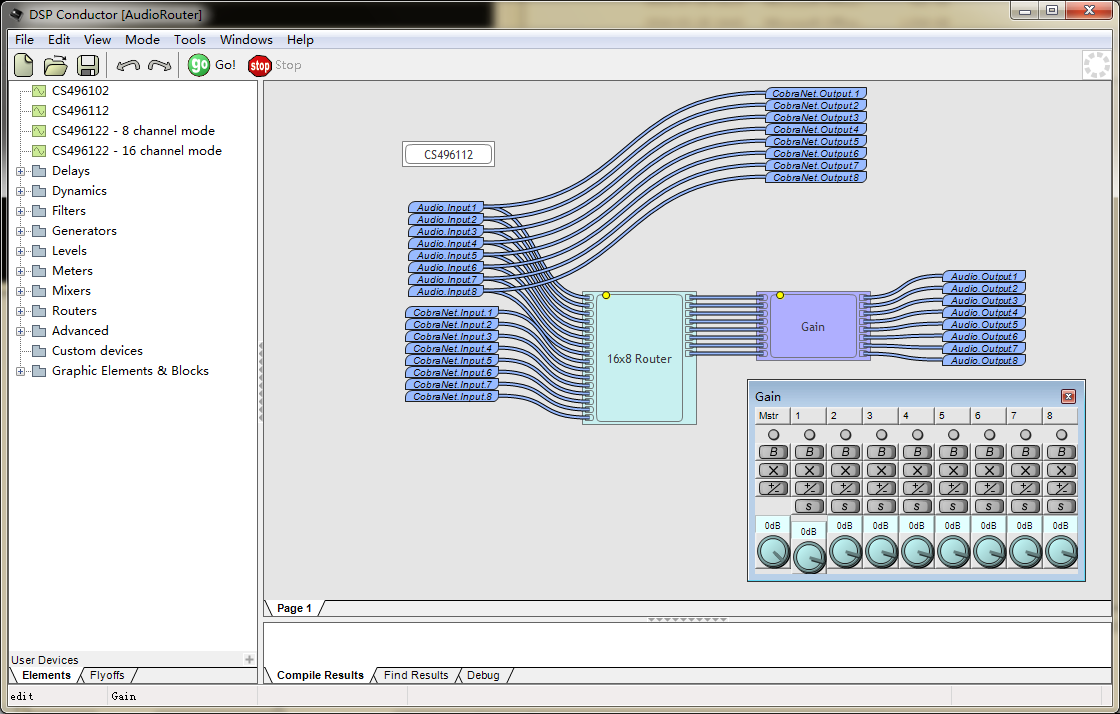1120x714 pixels.
Task: Open the Mode menu
Action: point(142,40)
